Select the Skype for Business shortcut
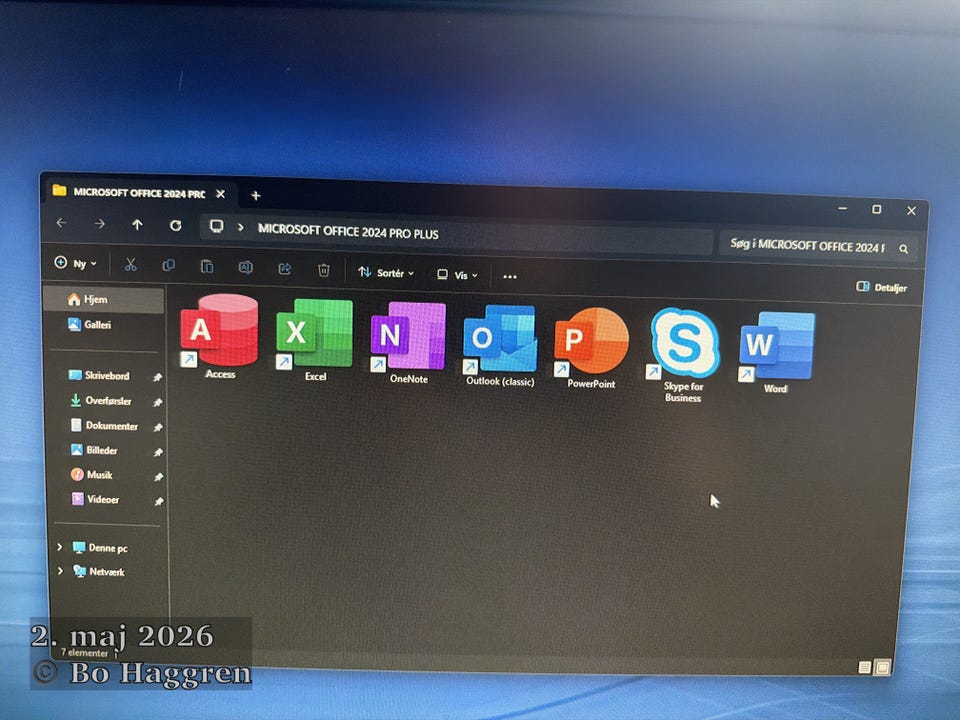Screen dimensions: 960x720 (683, 355)
